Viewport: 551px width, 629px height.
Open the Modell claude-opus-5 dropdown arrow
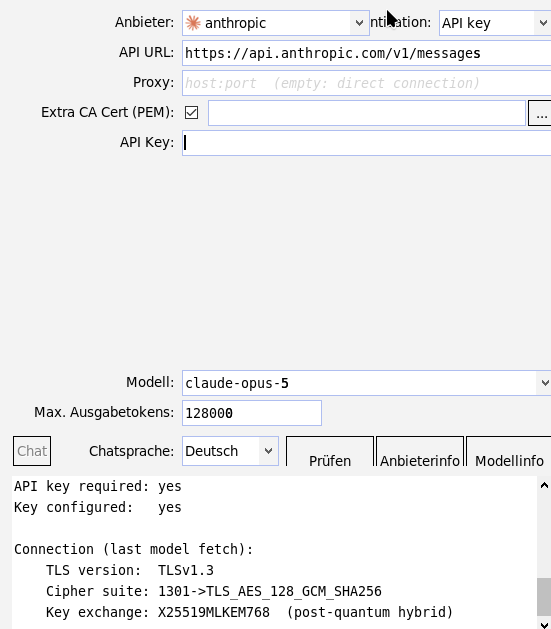(544, 383)
